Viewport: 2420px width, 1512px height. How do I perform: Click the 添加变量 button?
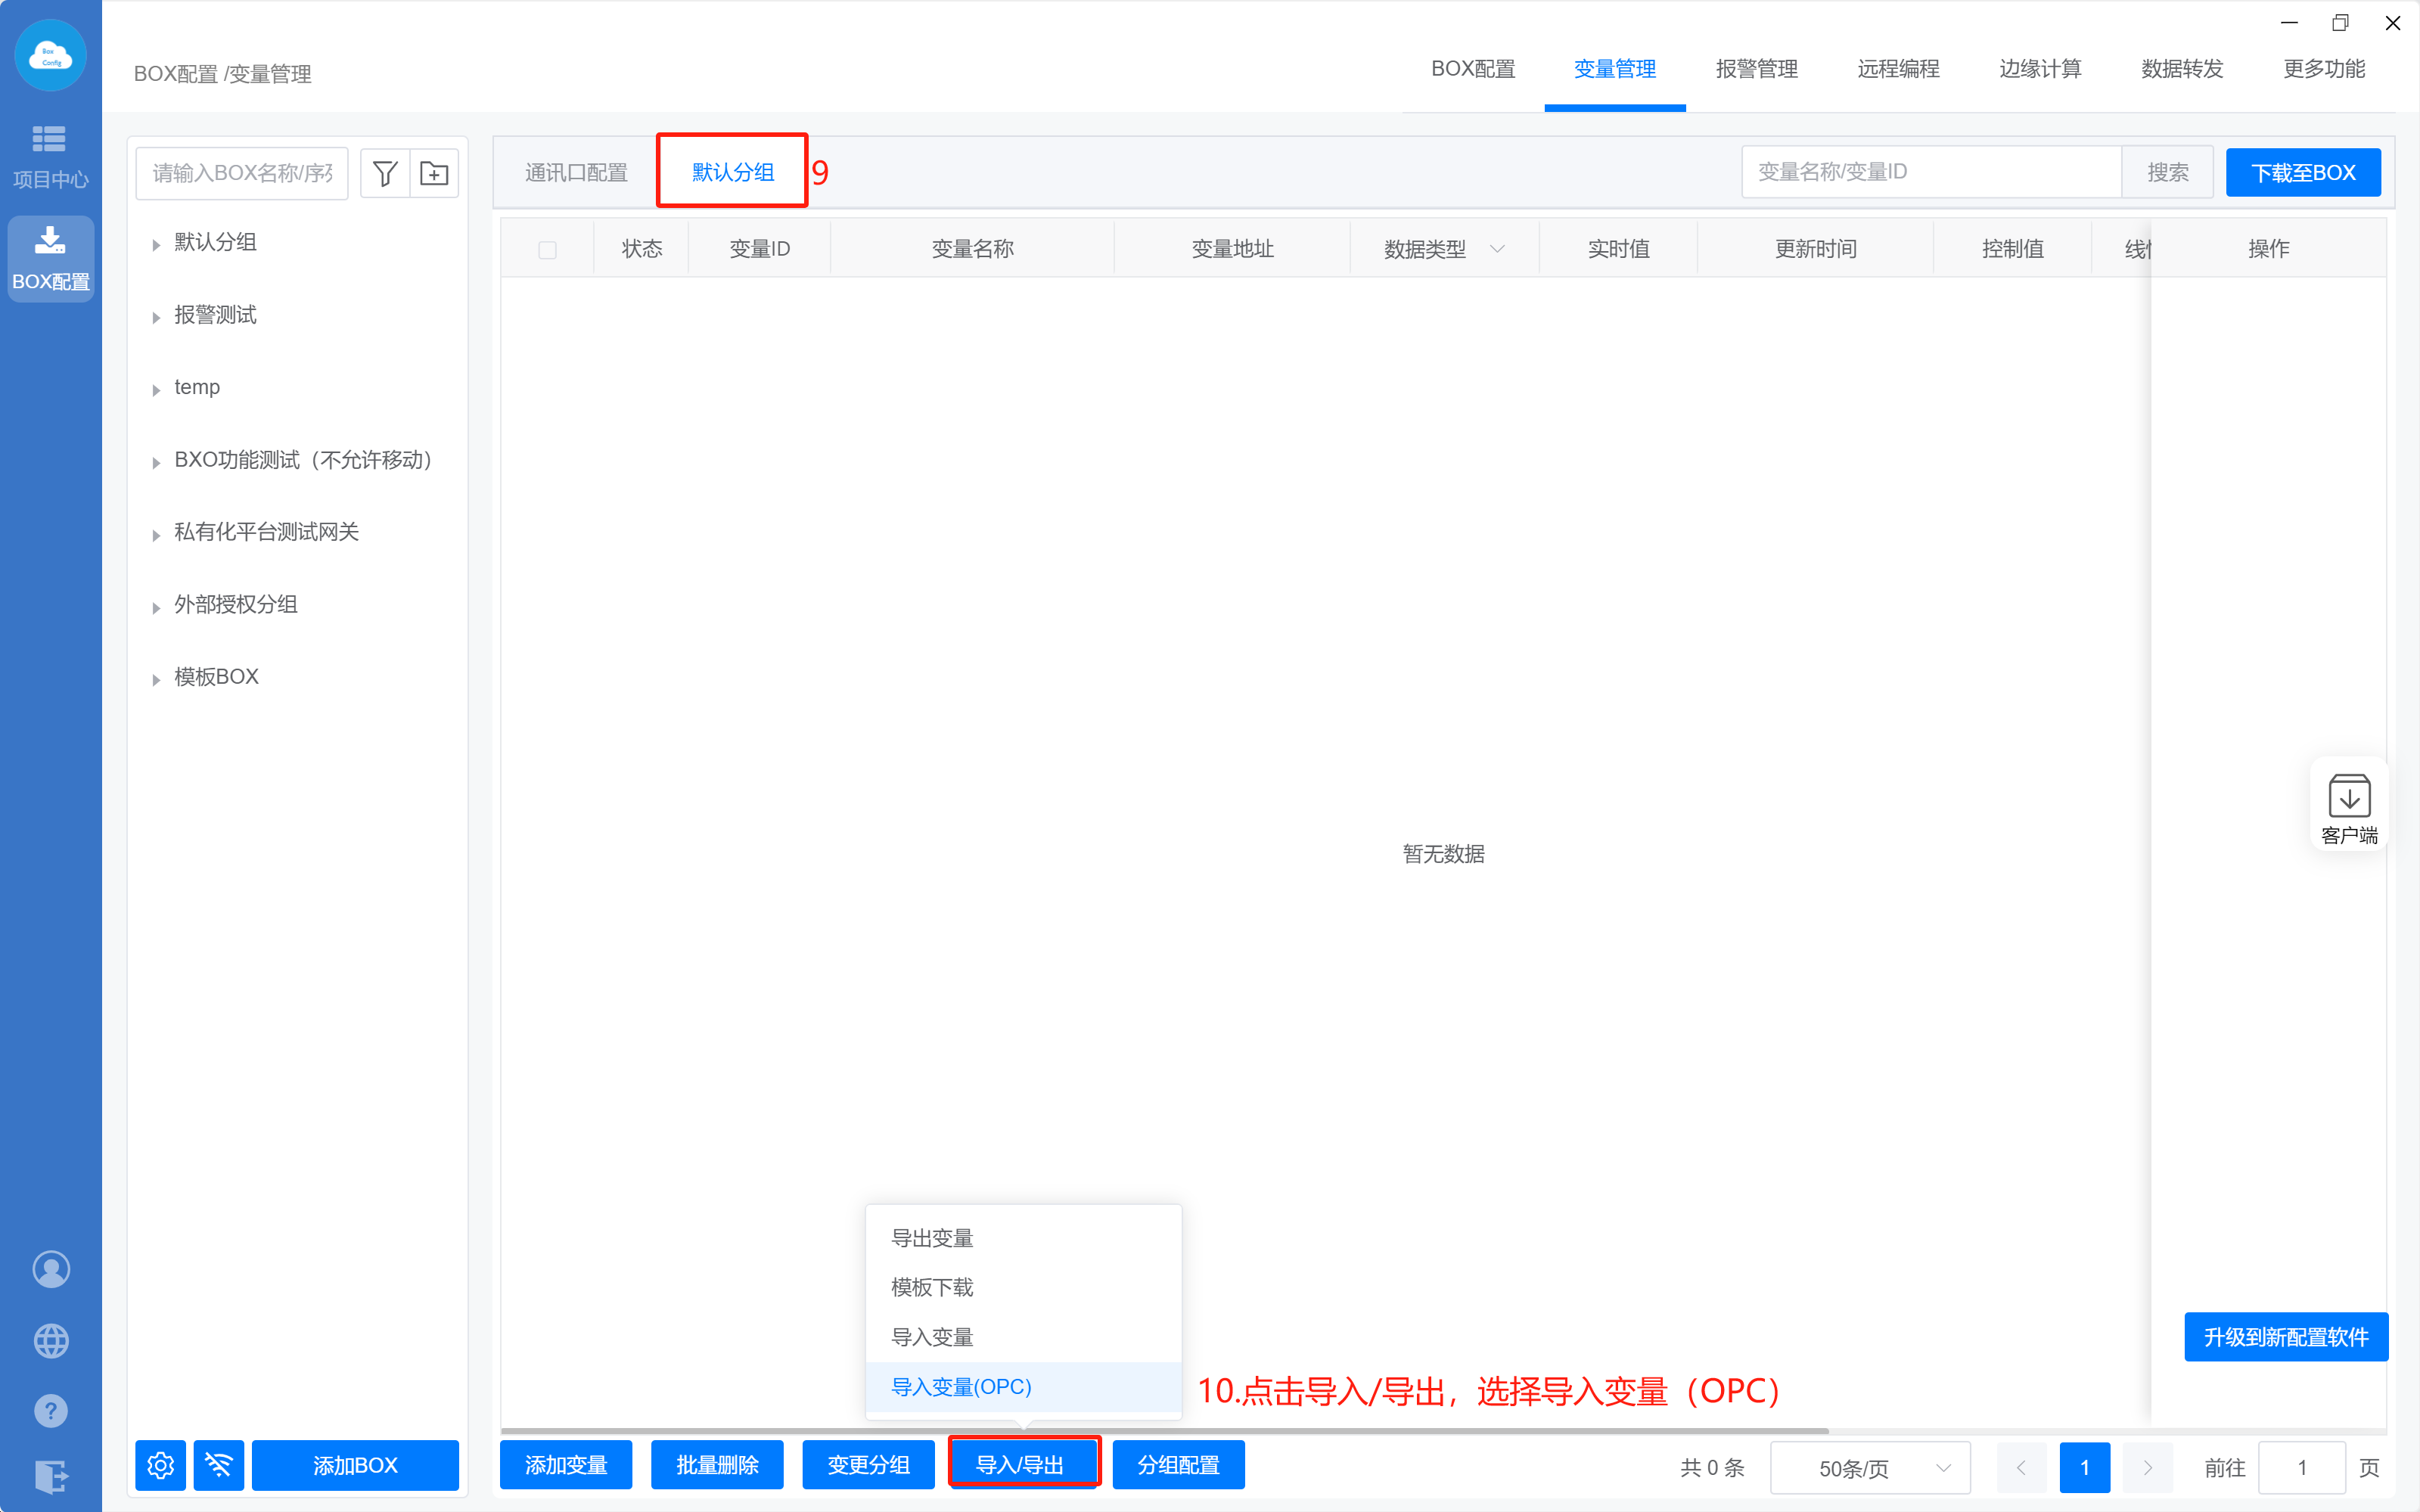click(566, 1465)
